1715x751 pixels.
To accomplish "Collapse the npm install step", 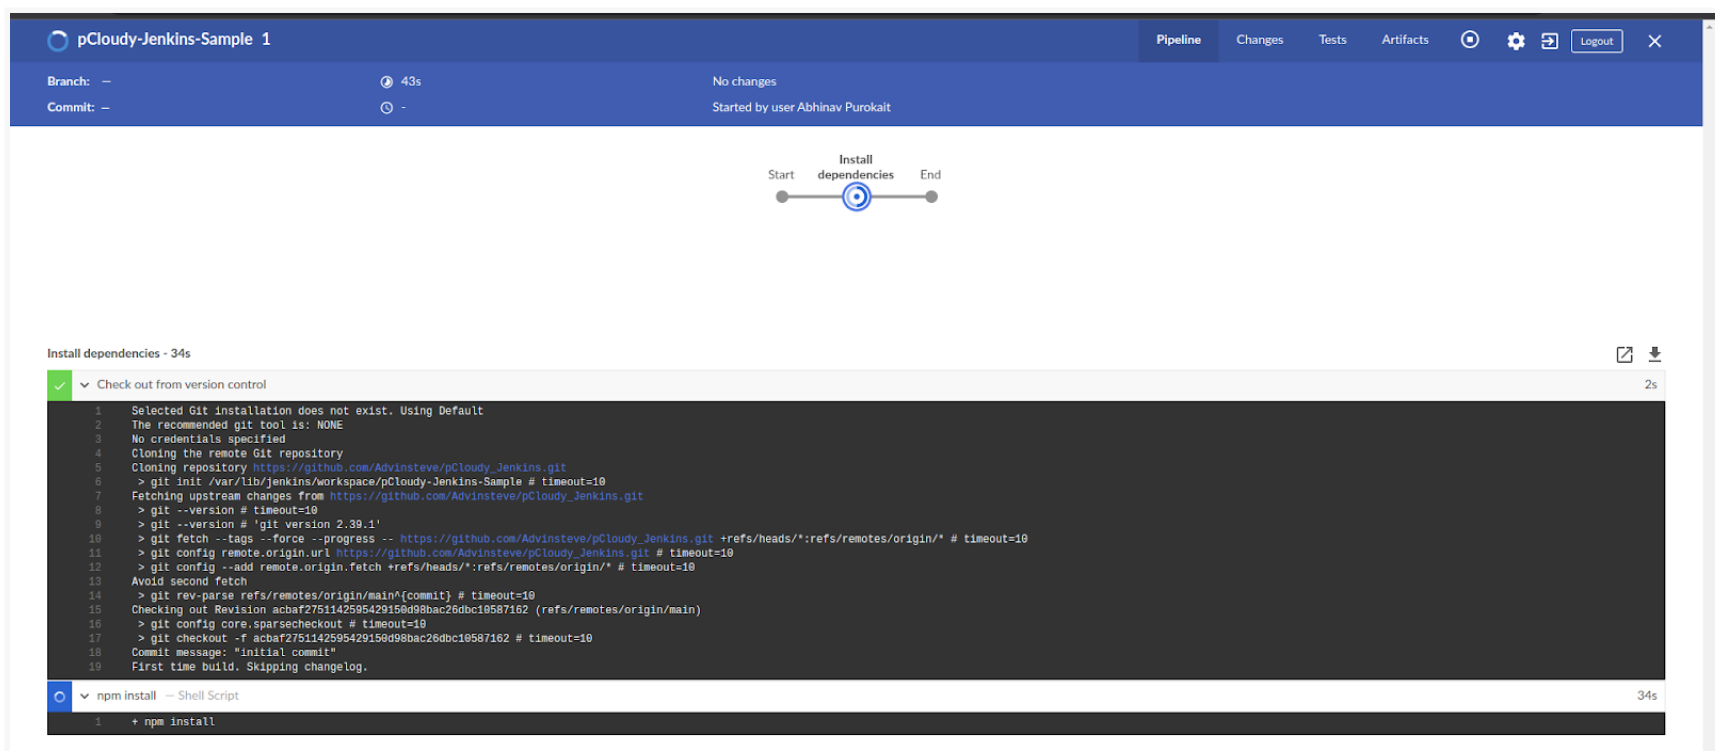I will (85, 696).
